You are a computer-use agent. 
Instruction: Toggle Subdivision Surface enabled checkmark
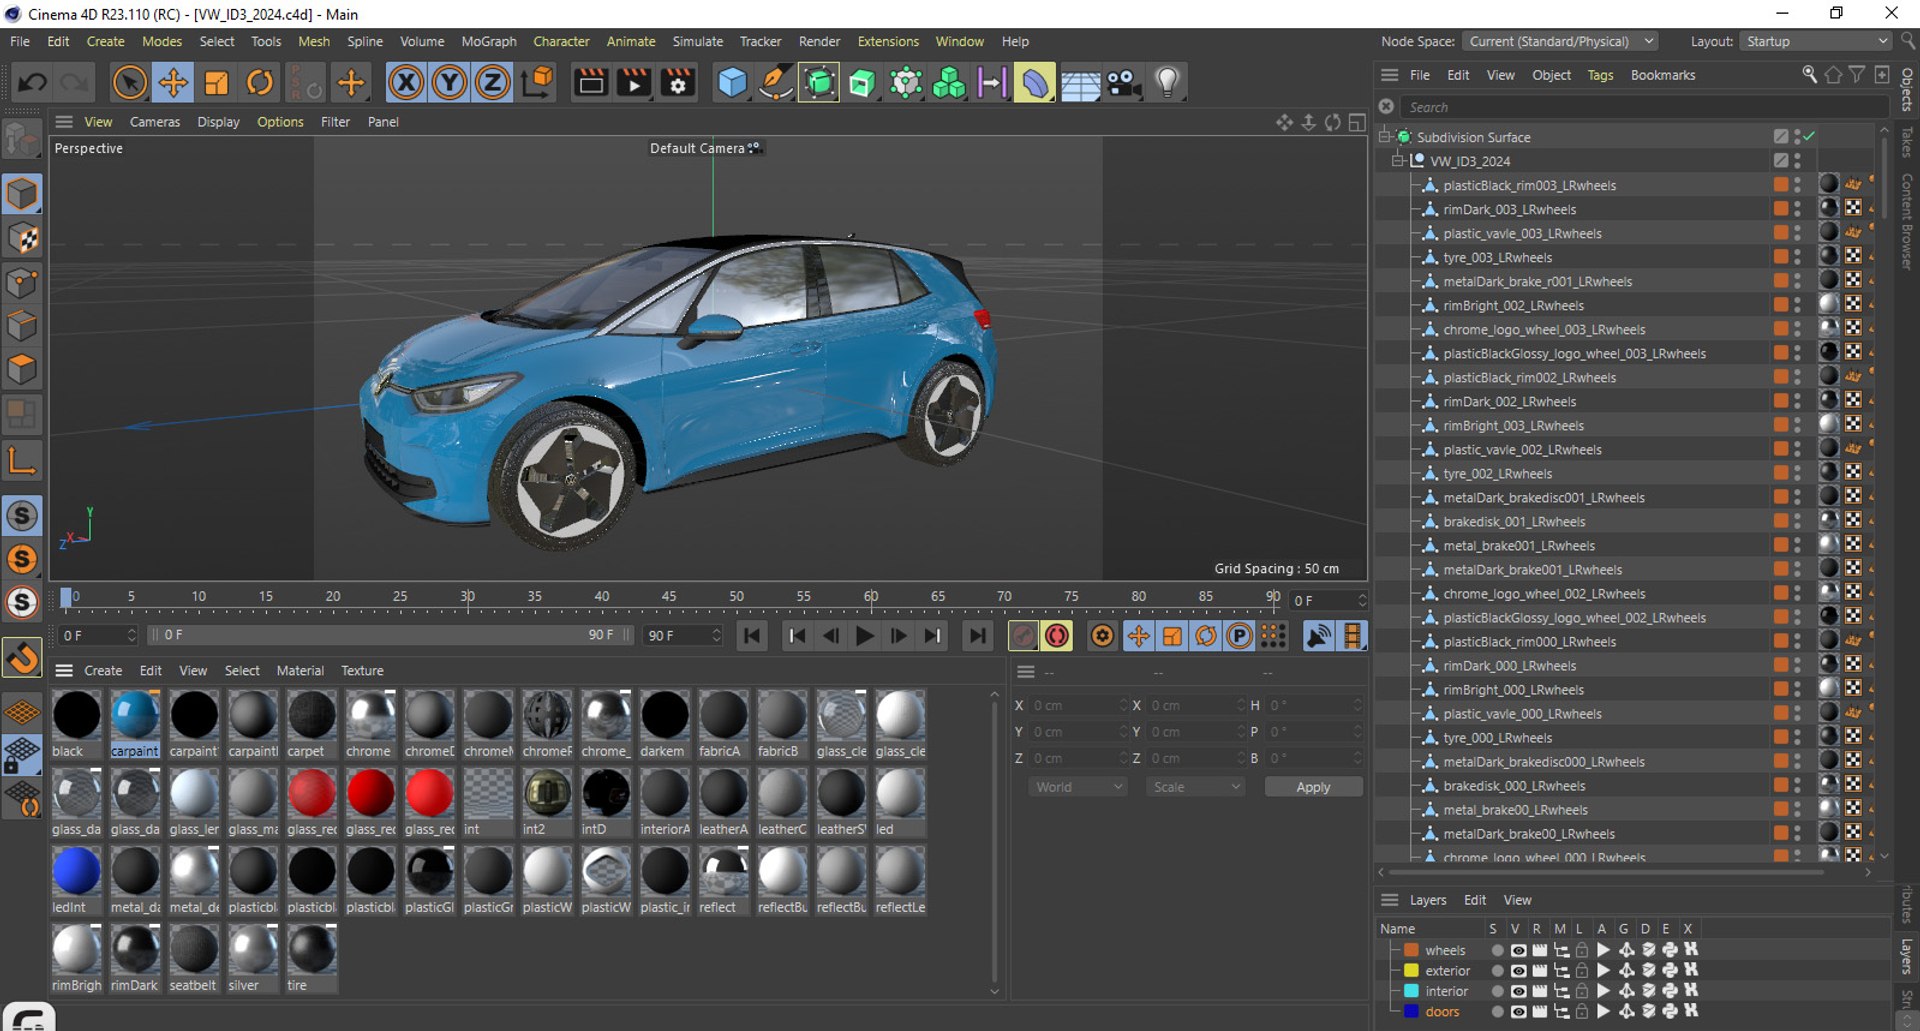coord(1809,136)
